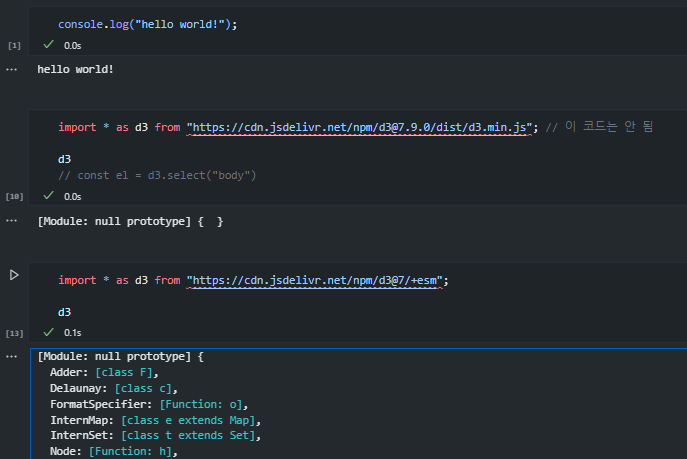
Task: Click the 0.1s execution time label
Action: tap(72, 333)
